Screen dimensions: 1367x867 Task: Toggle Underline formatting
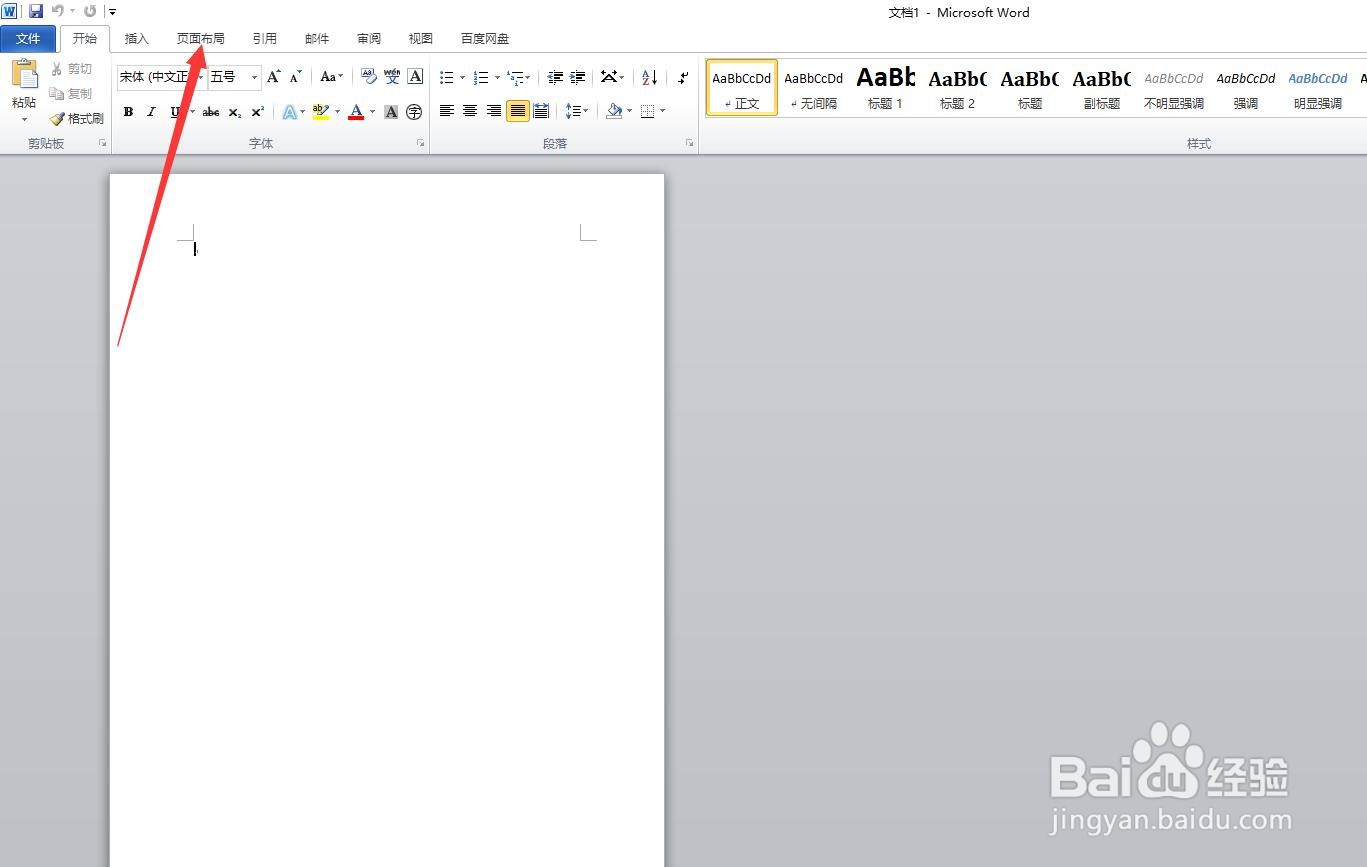pyautogui.click(x=175, y=112)
